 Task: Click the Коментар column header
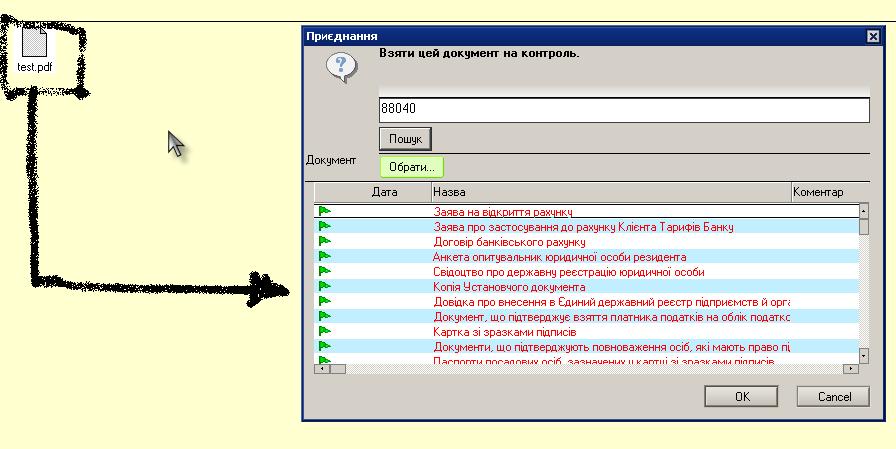click(x=820, y=191)
